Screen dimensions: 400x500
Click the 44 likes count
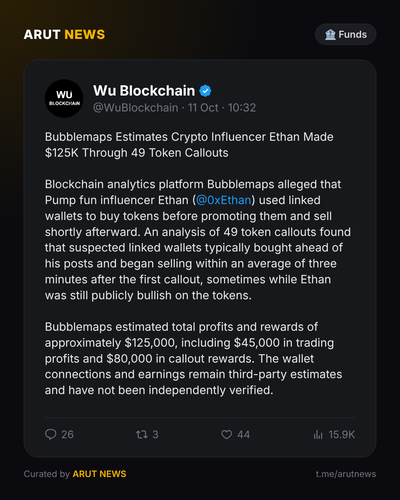coord(243,434)
